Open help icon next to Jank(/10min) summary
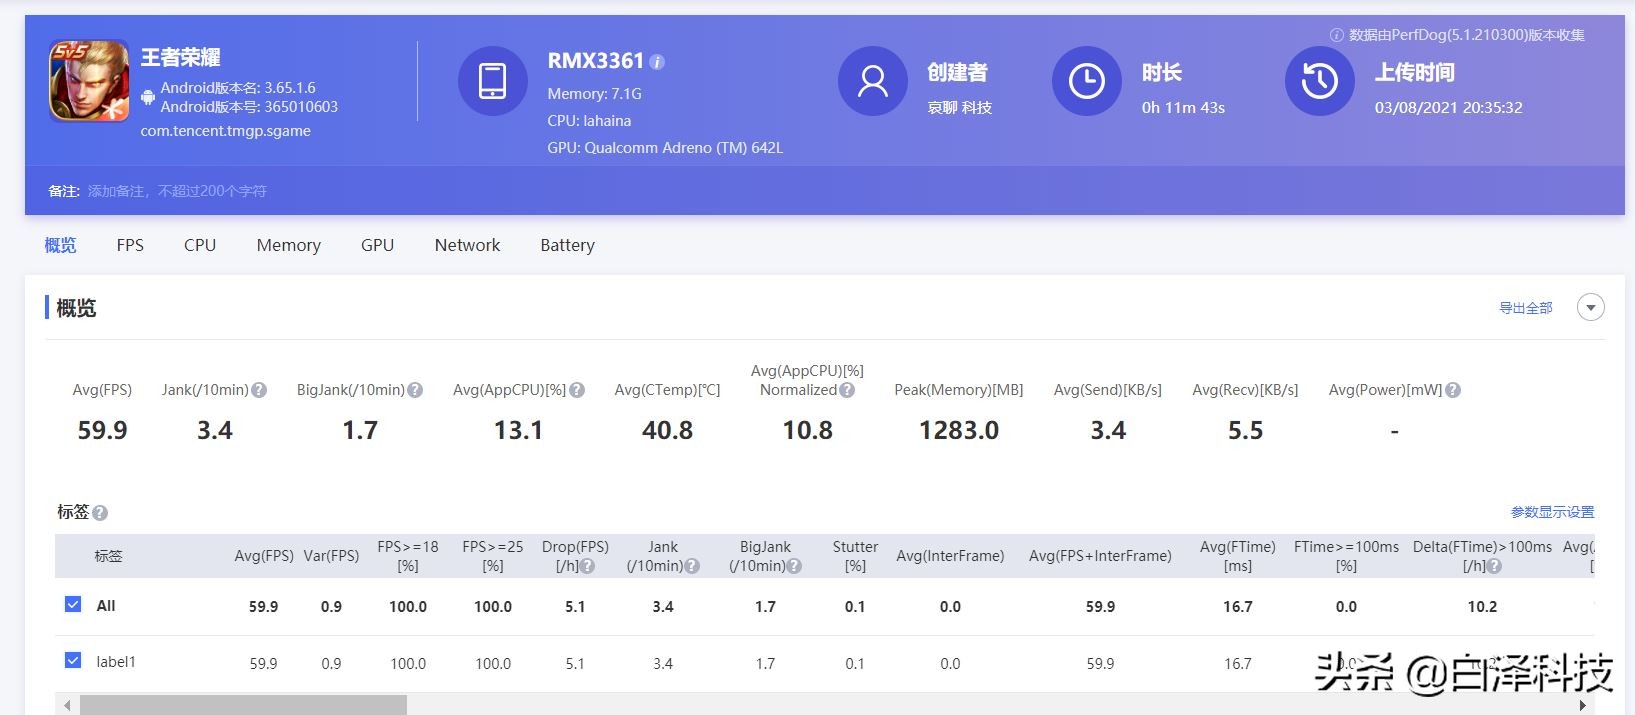The width and height of the screenshot is (1635, 715). tap(259, 390)
